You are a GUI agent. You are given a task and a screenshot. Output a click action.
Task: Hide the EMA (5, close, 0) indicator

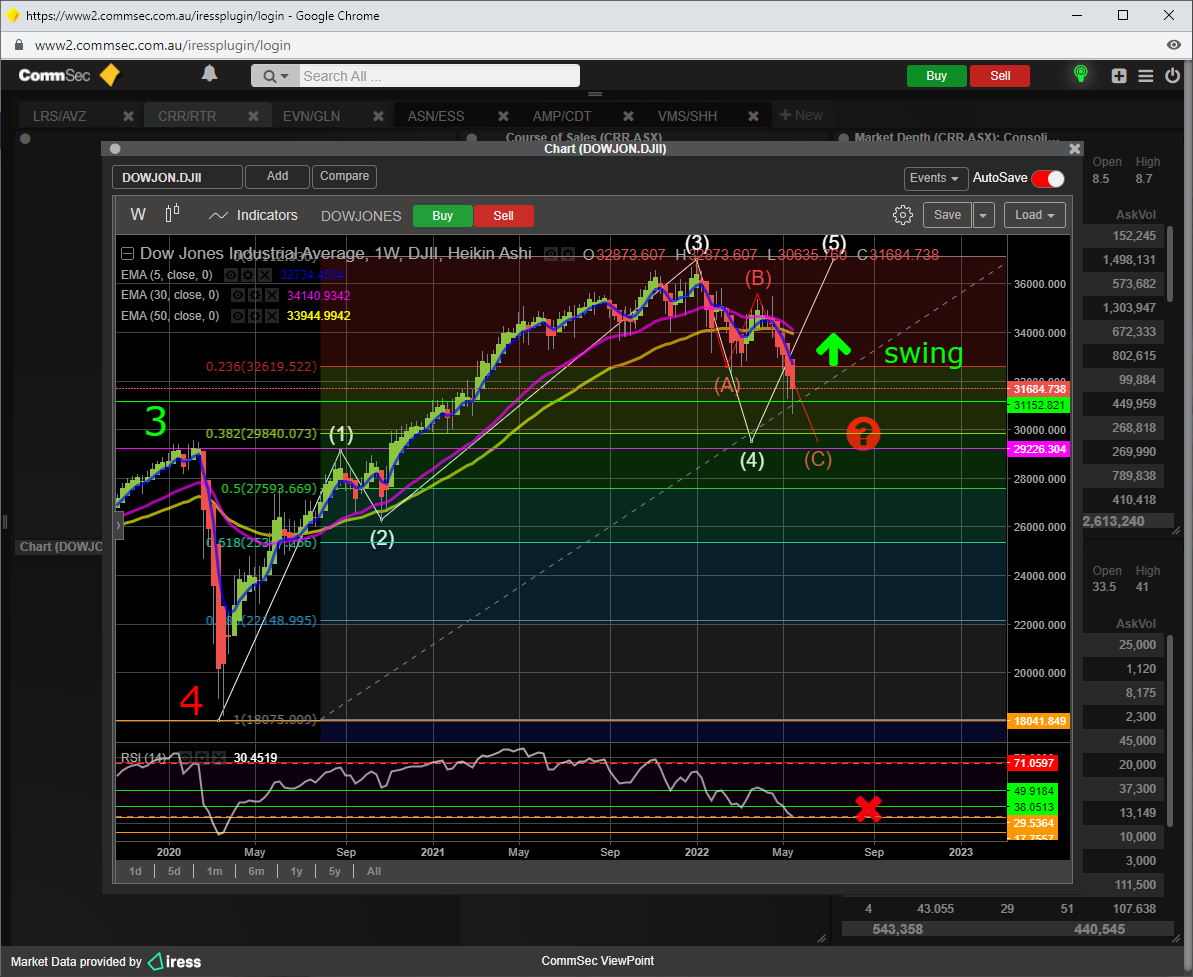click(x=231, y=275)
